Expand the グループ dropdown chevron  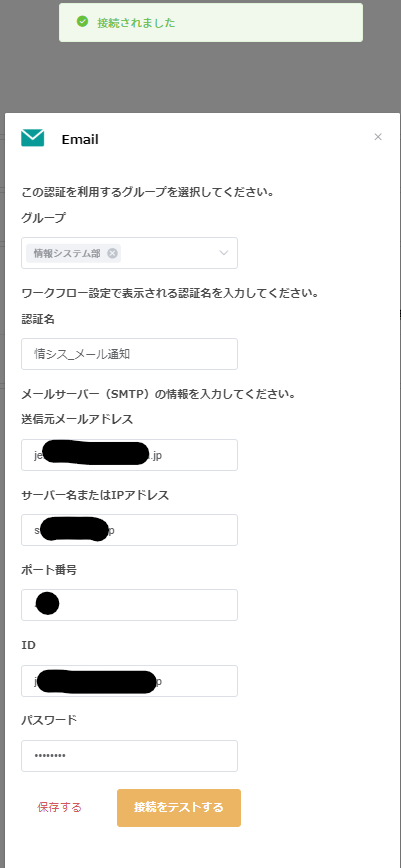click(x=224, y=253)
